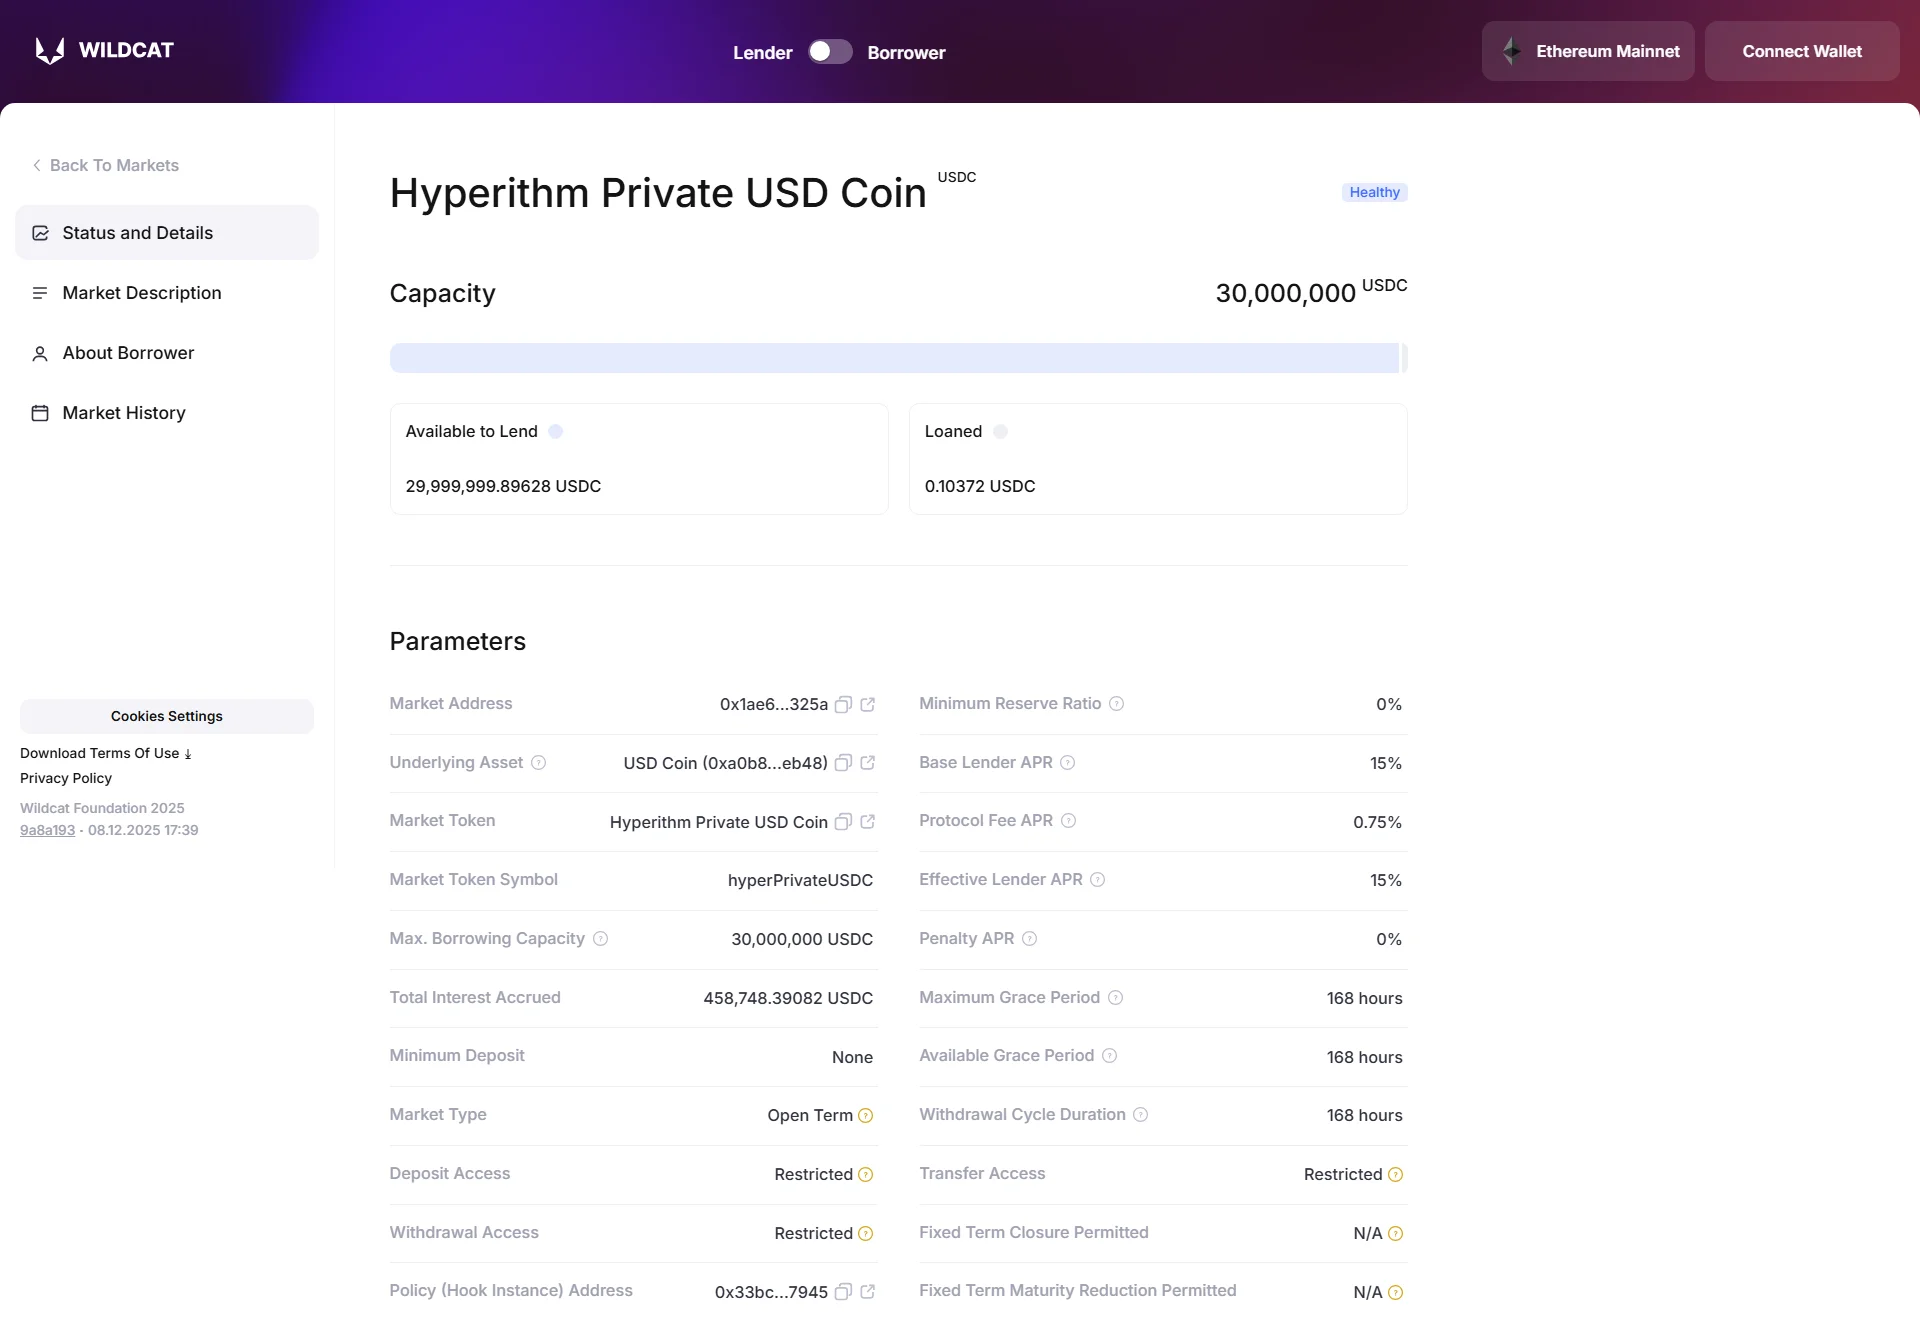Click the Healthy status badge
The height and width of the screenshot is (1336, 1920).
[x=1374, y=192]
